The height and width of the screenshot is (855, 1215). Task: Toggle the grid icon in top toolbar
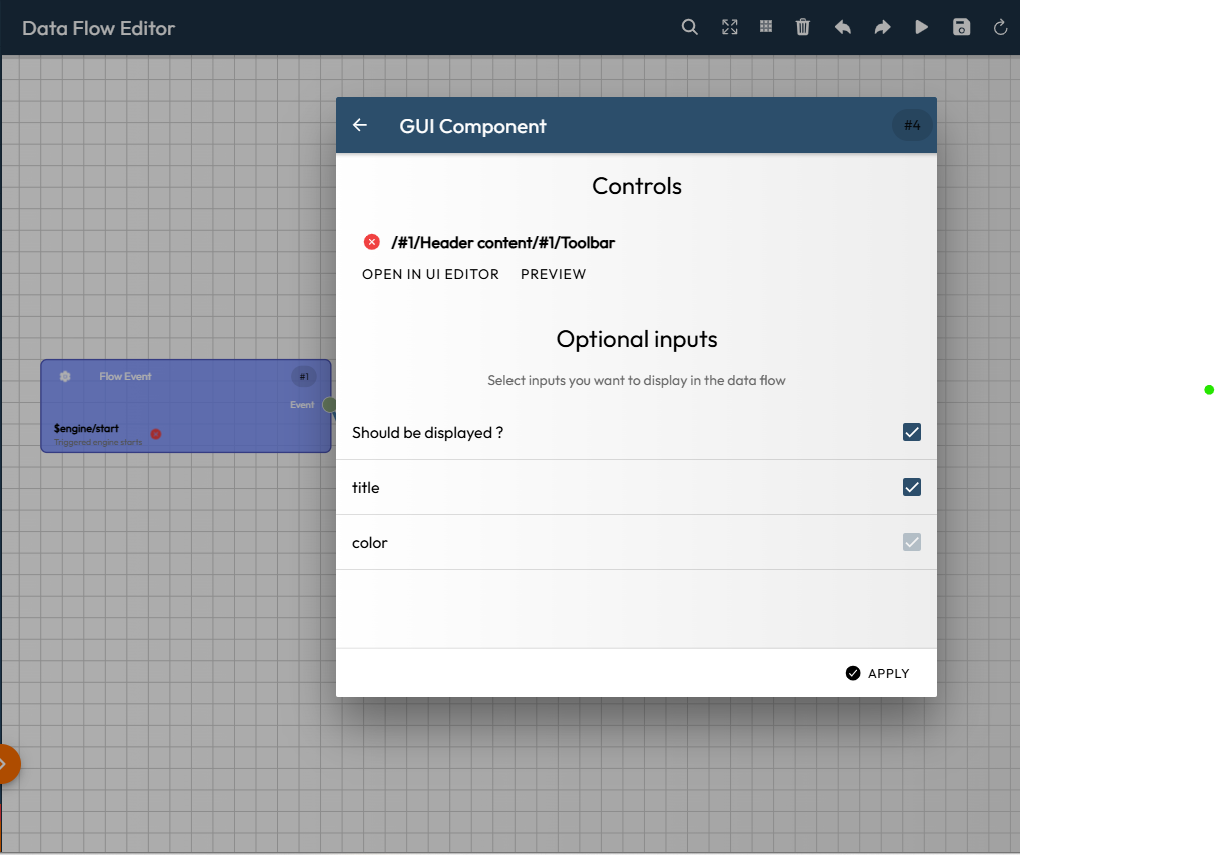point(766,27)
